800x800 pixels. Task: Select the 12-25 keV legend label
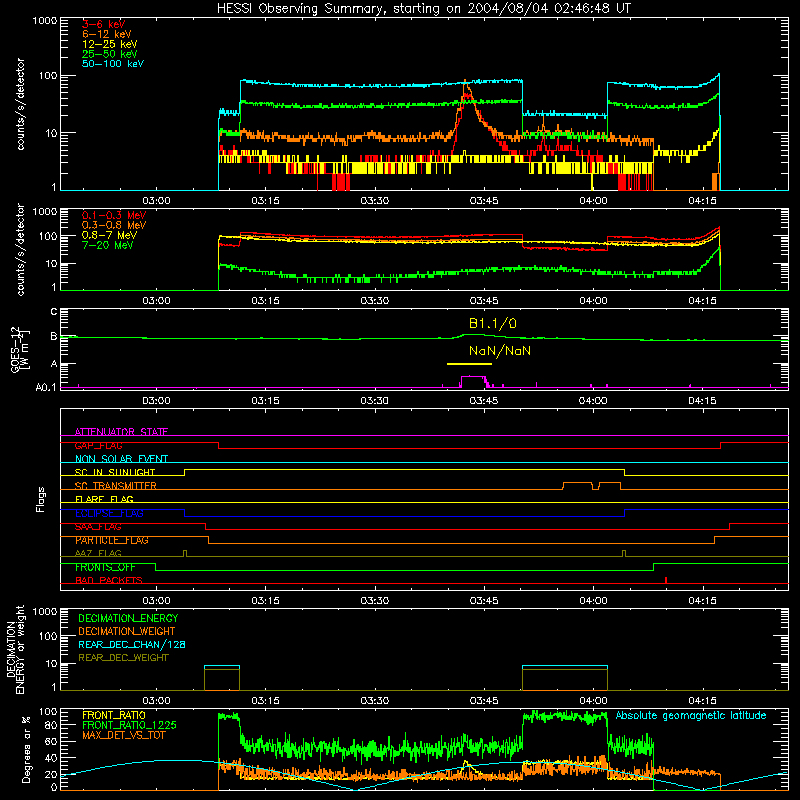click(x=109, y=44)
